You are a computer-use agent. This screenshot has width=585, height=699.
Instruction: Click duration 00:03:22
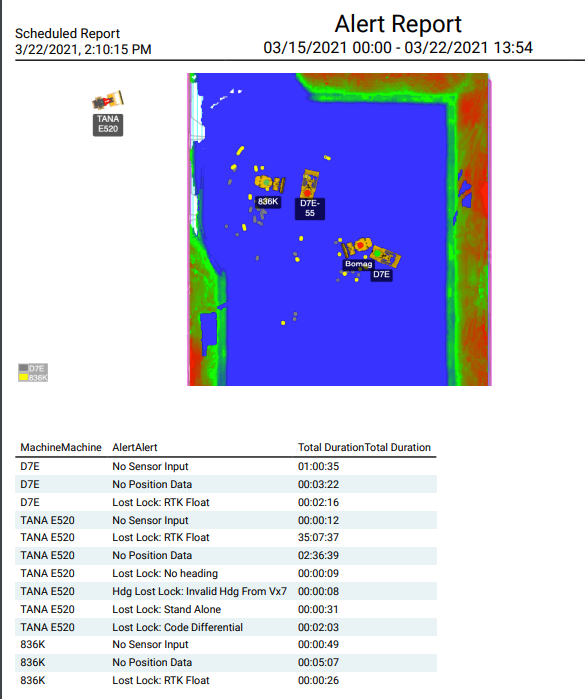pos(318,484)
